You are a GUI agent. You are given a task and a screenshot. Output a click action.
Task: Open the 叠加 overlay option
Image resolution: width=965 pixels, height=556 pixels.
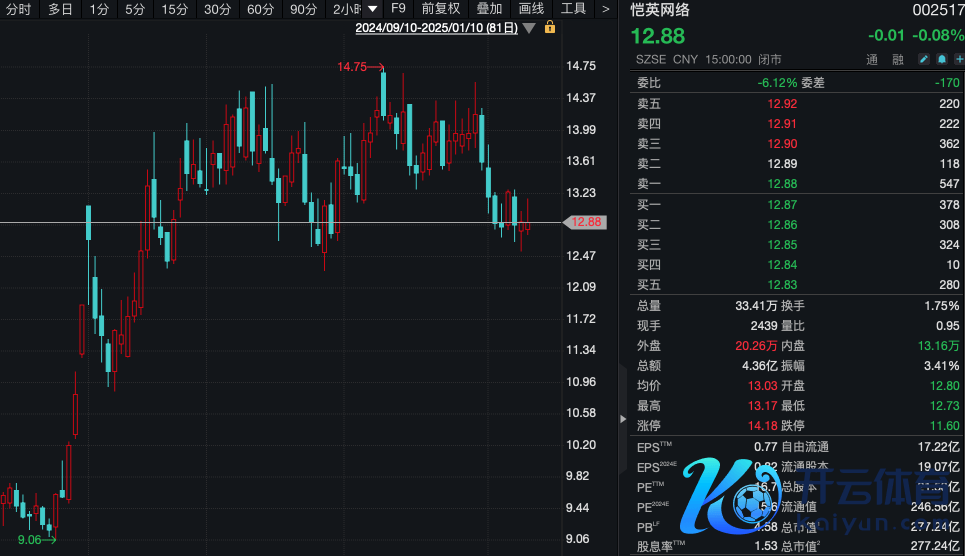pos(489,9)
